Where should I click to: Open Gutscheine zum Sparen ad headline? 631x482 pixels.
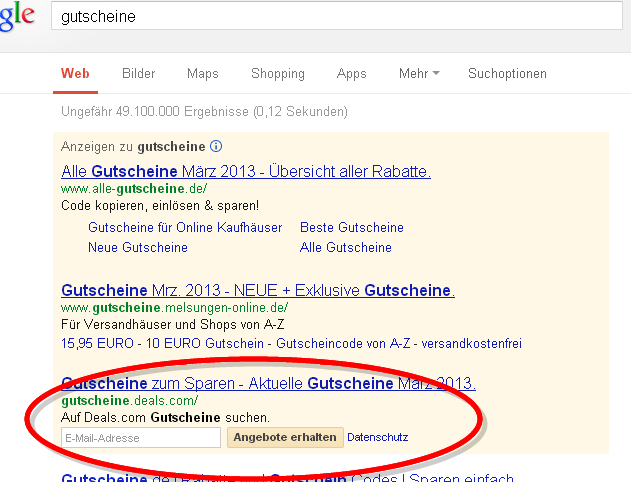coord(268,383)
